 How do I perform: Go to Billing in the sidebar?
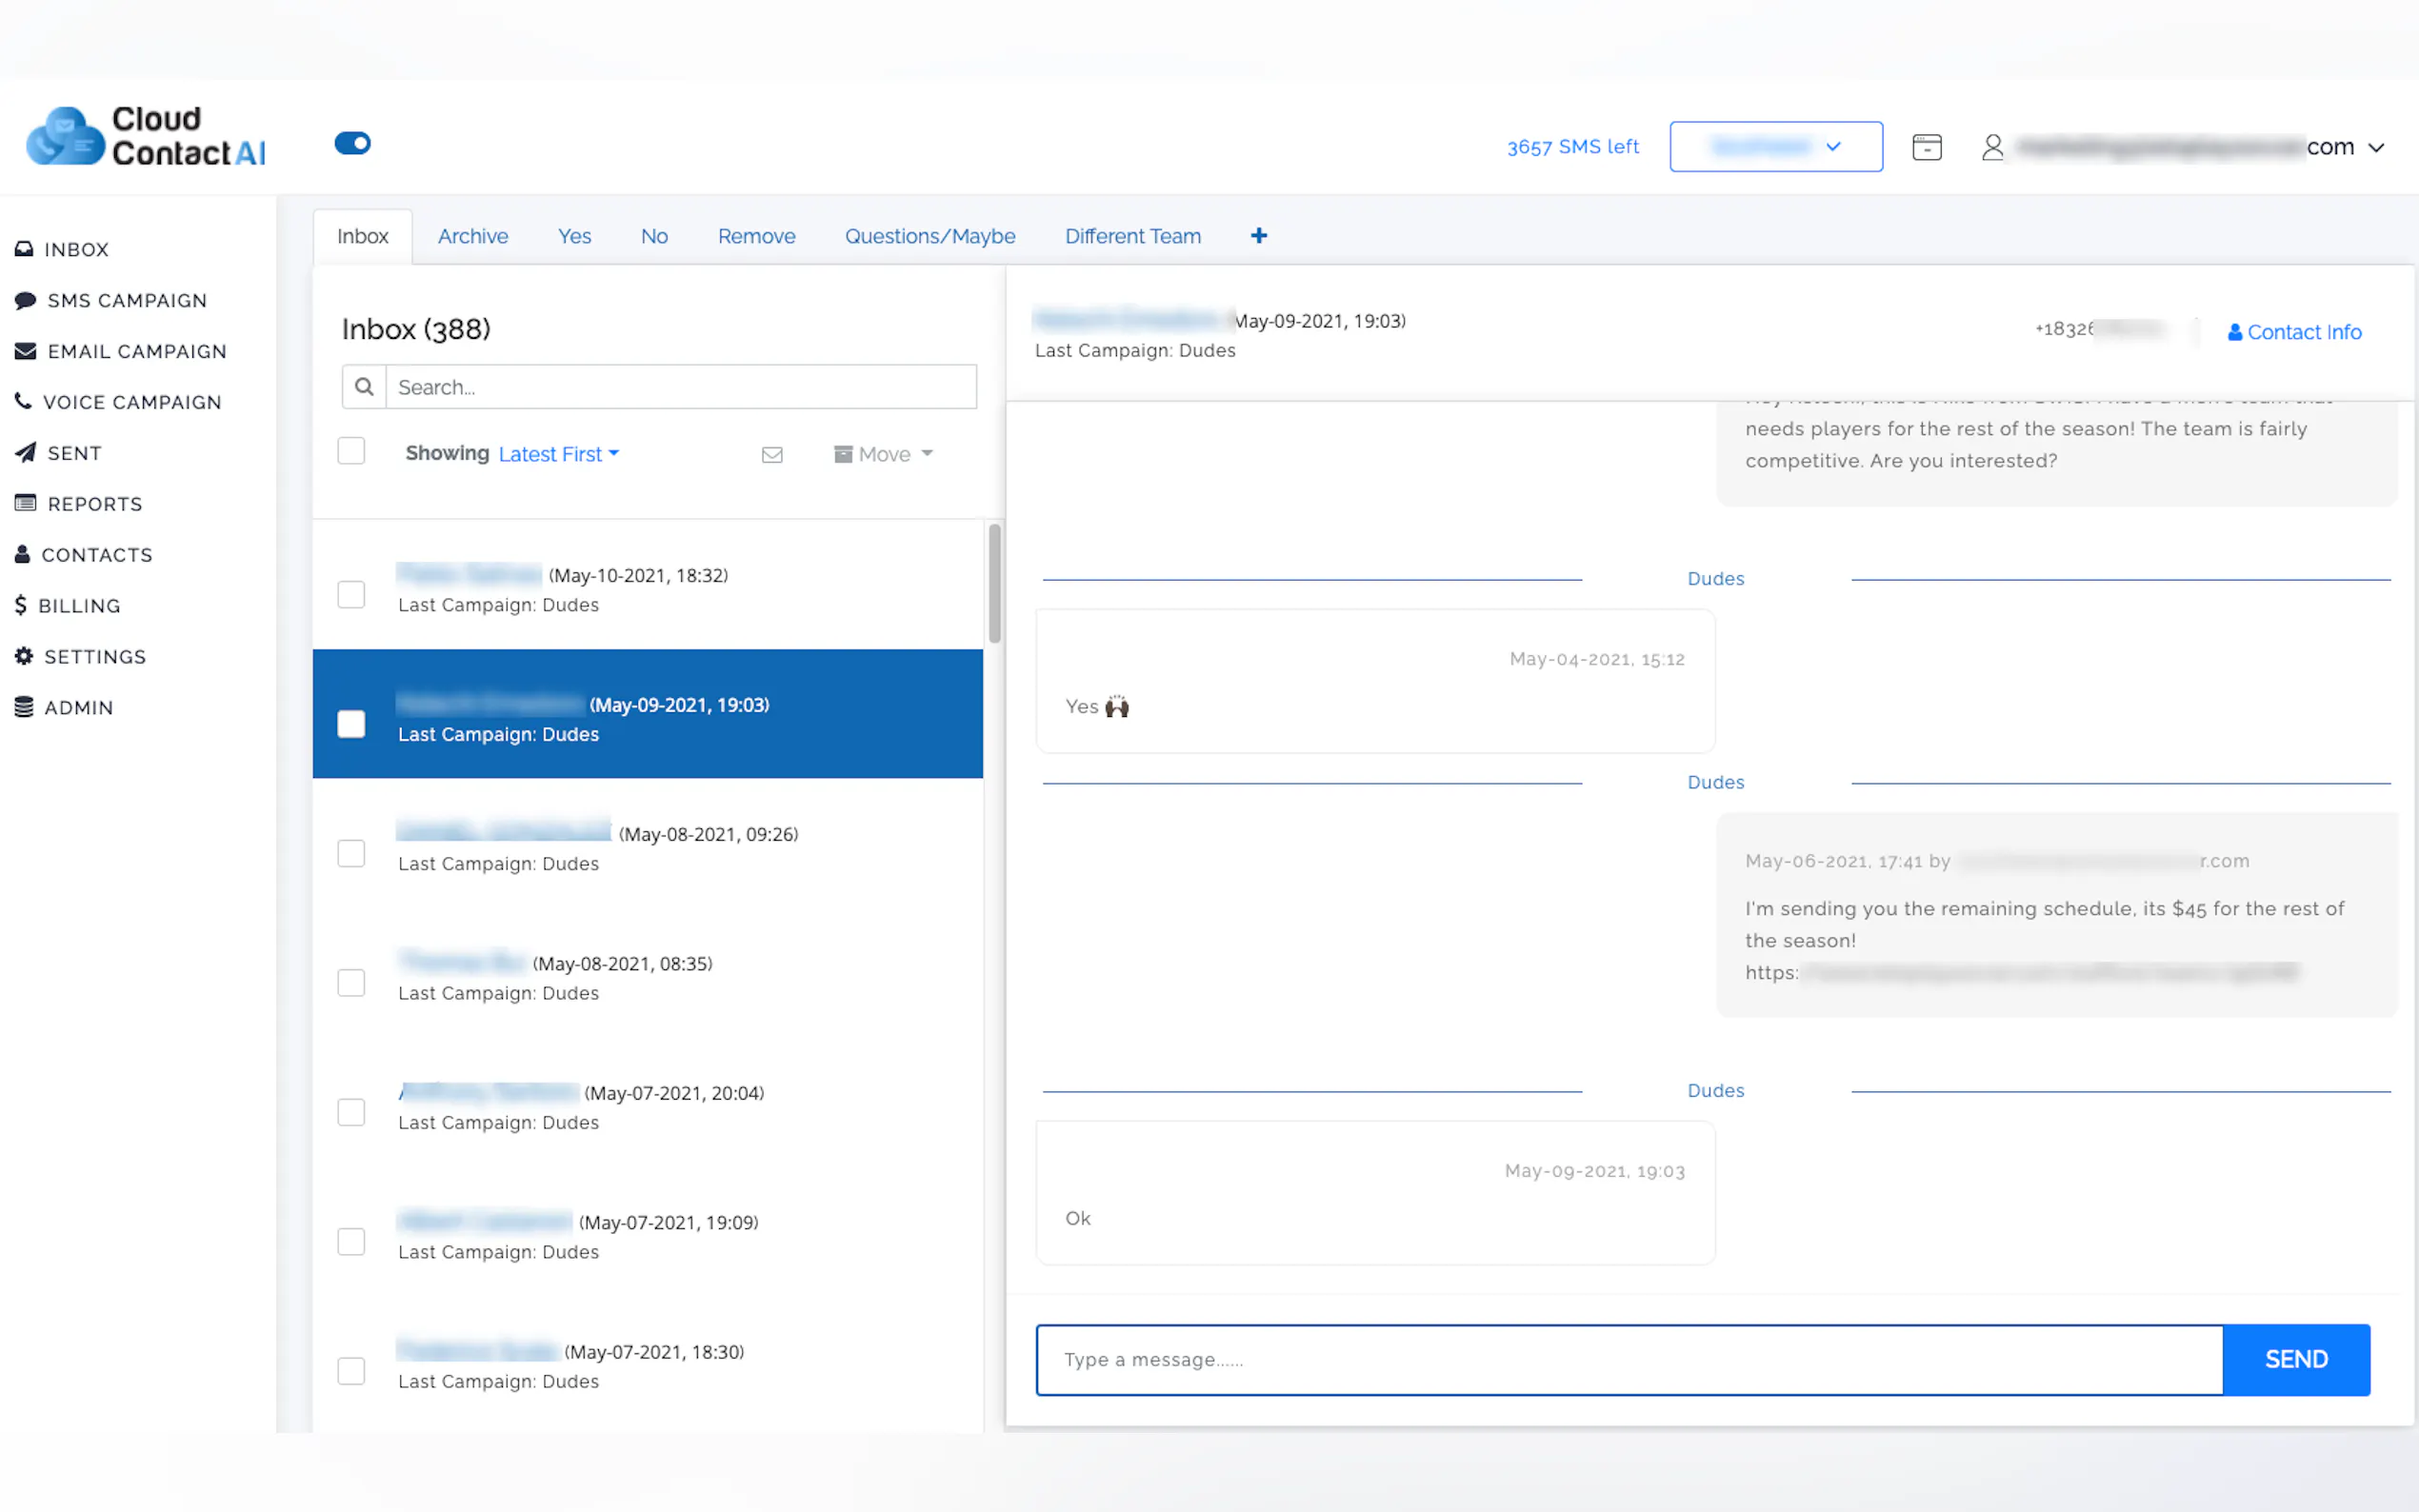79,606
